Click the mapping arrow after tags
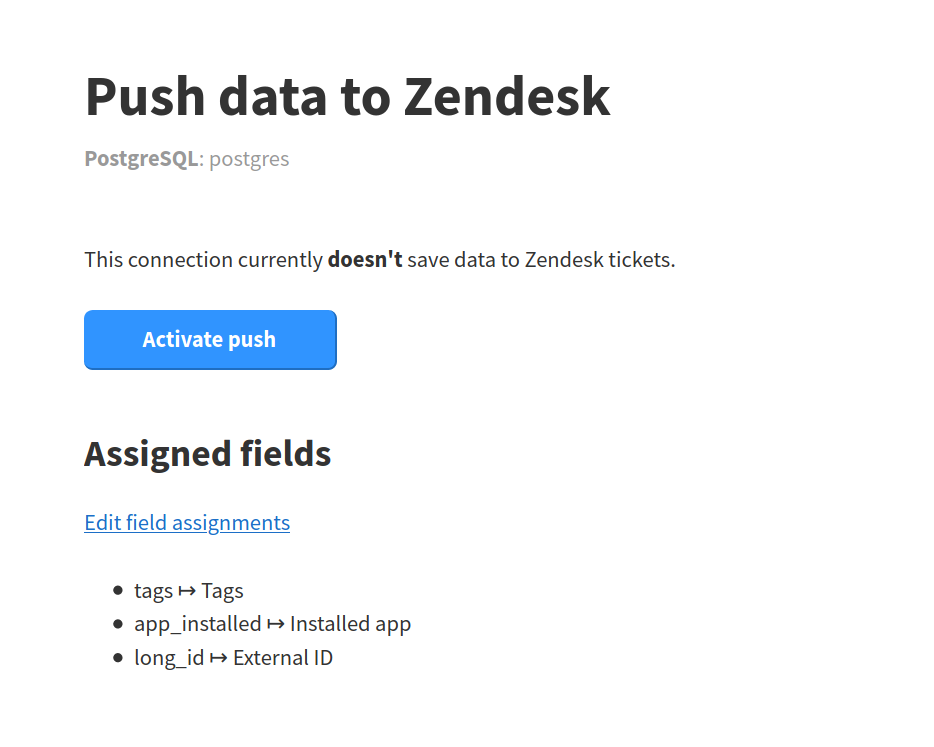934x747 pixels. click(x=187, y=591)
